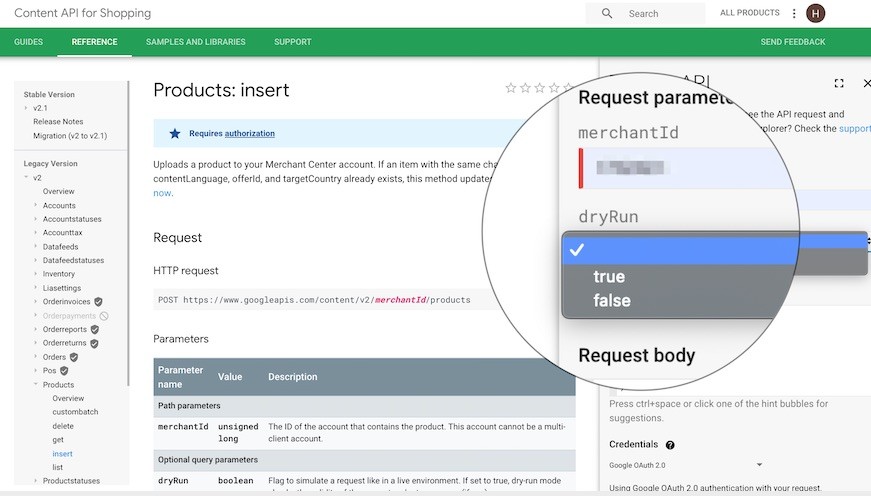Collapse the Products tree node
This screenshot has width=871, height=496.
[36, 384]
